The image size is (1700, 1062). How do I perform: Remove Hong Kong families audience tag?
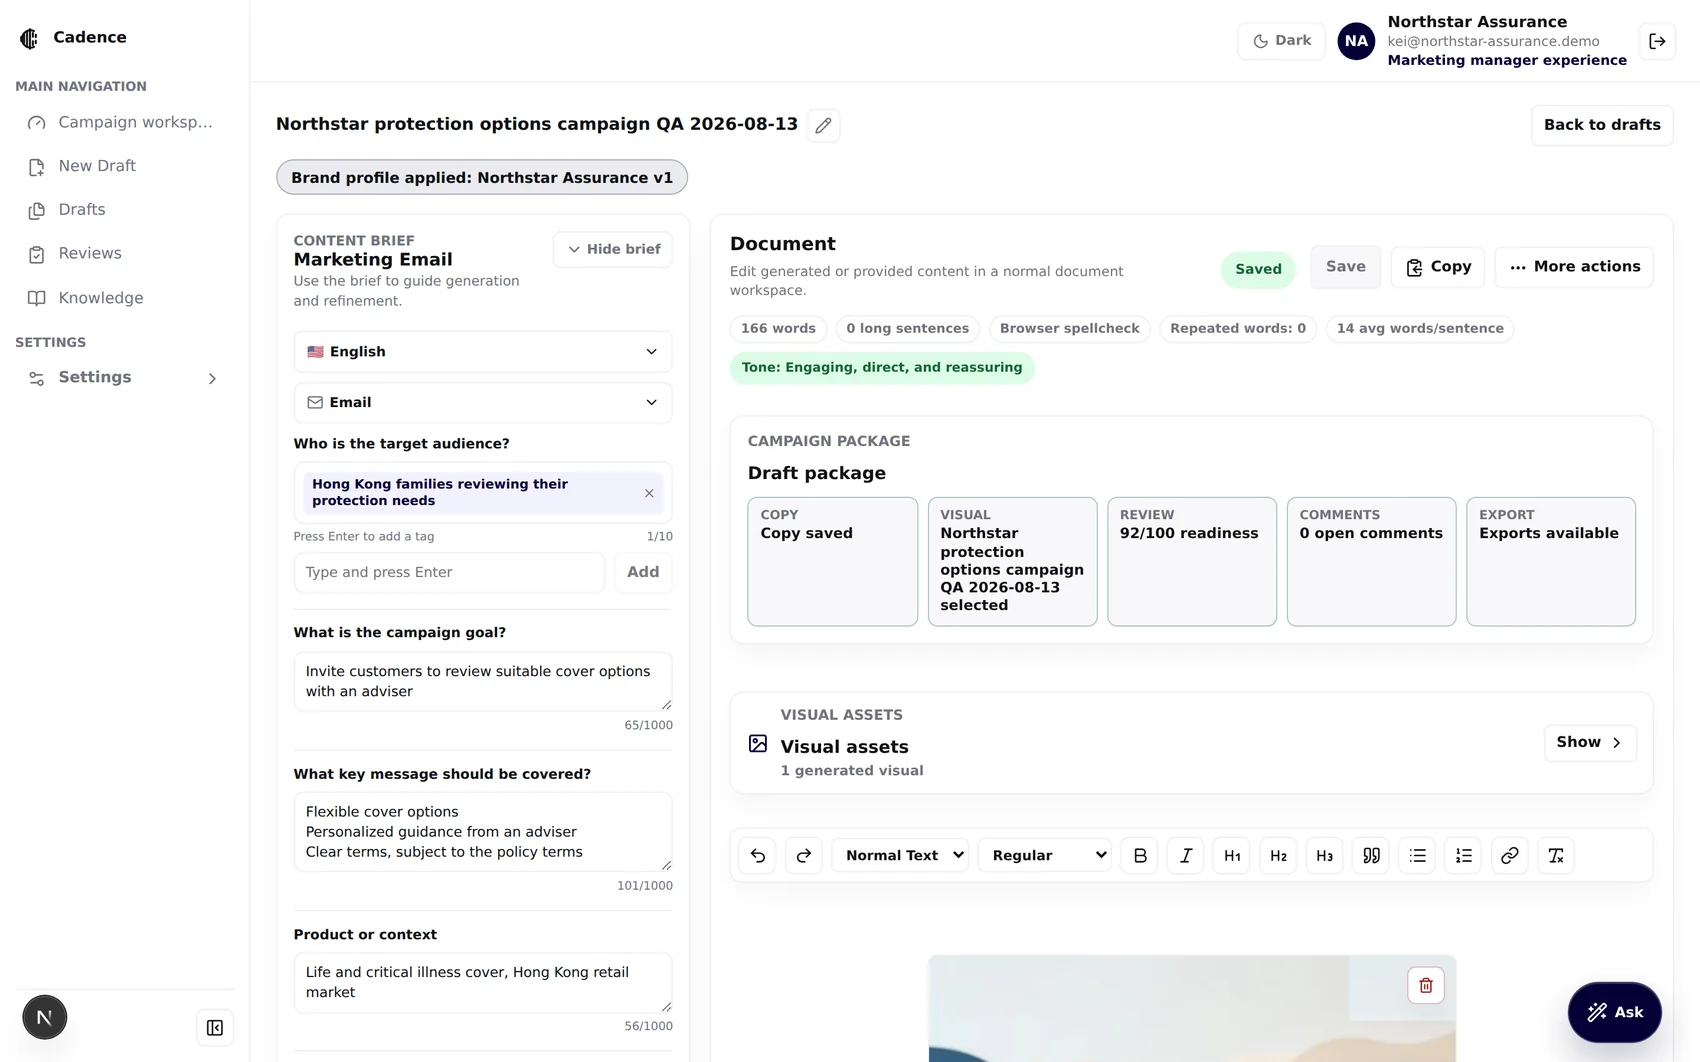(x=649, y=493)
